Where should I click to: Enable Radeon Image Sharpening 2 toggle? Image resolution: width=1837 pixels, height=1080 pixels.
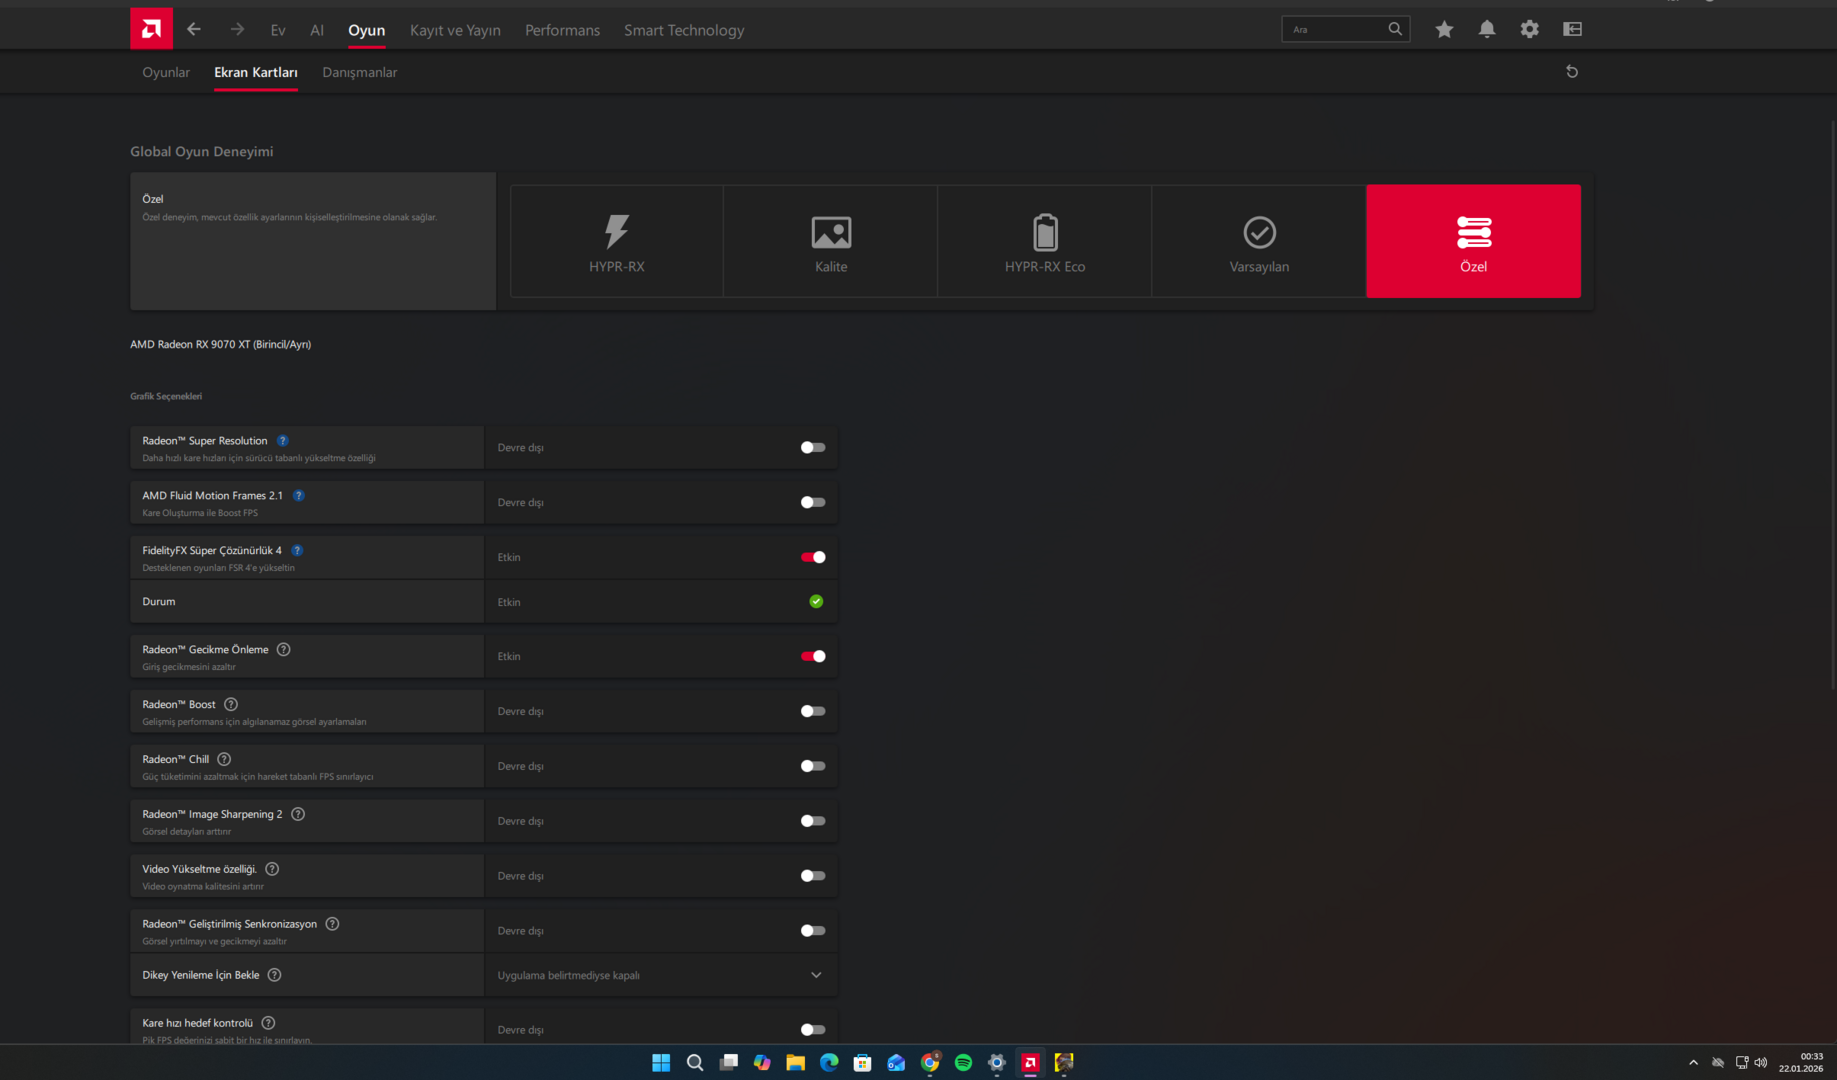tap(813, 821)
